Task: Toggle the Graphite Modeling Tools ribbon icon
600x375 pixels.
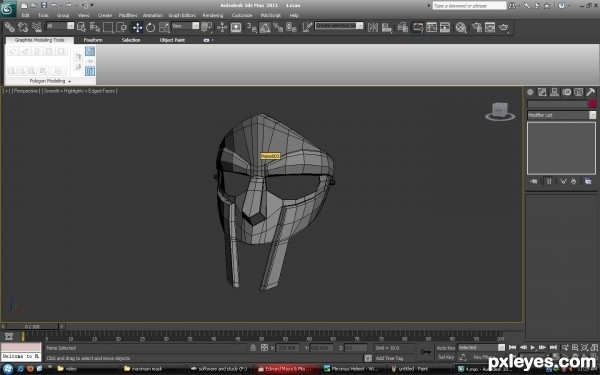Action: tap(418, 27)
